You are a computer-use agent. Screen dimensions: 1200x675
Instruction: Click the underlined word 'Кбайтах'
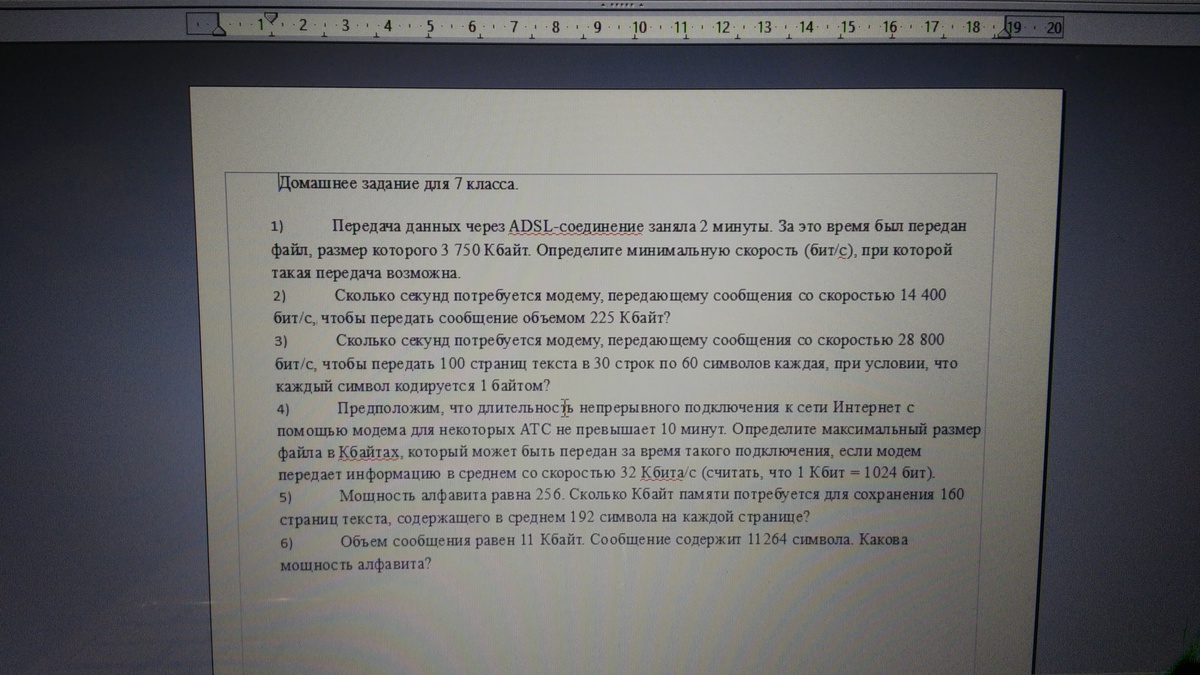pos(368,452)
